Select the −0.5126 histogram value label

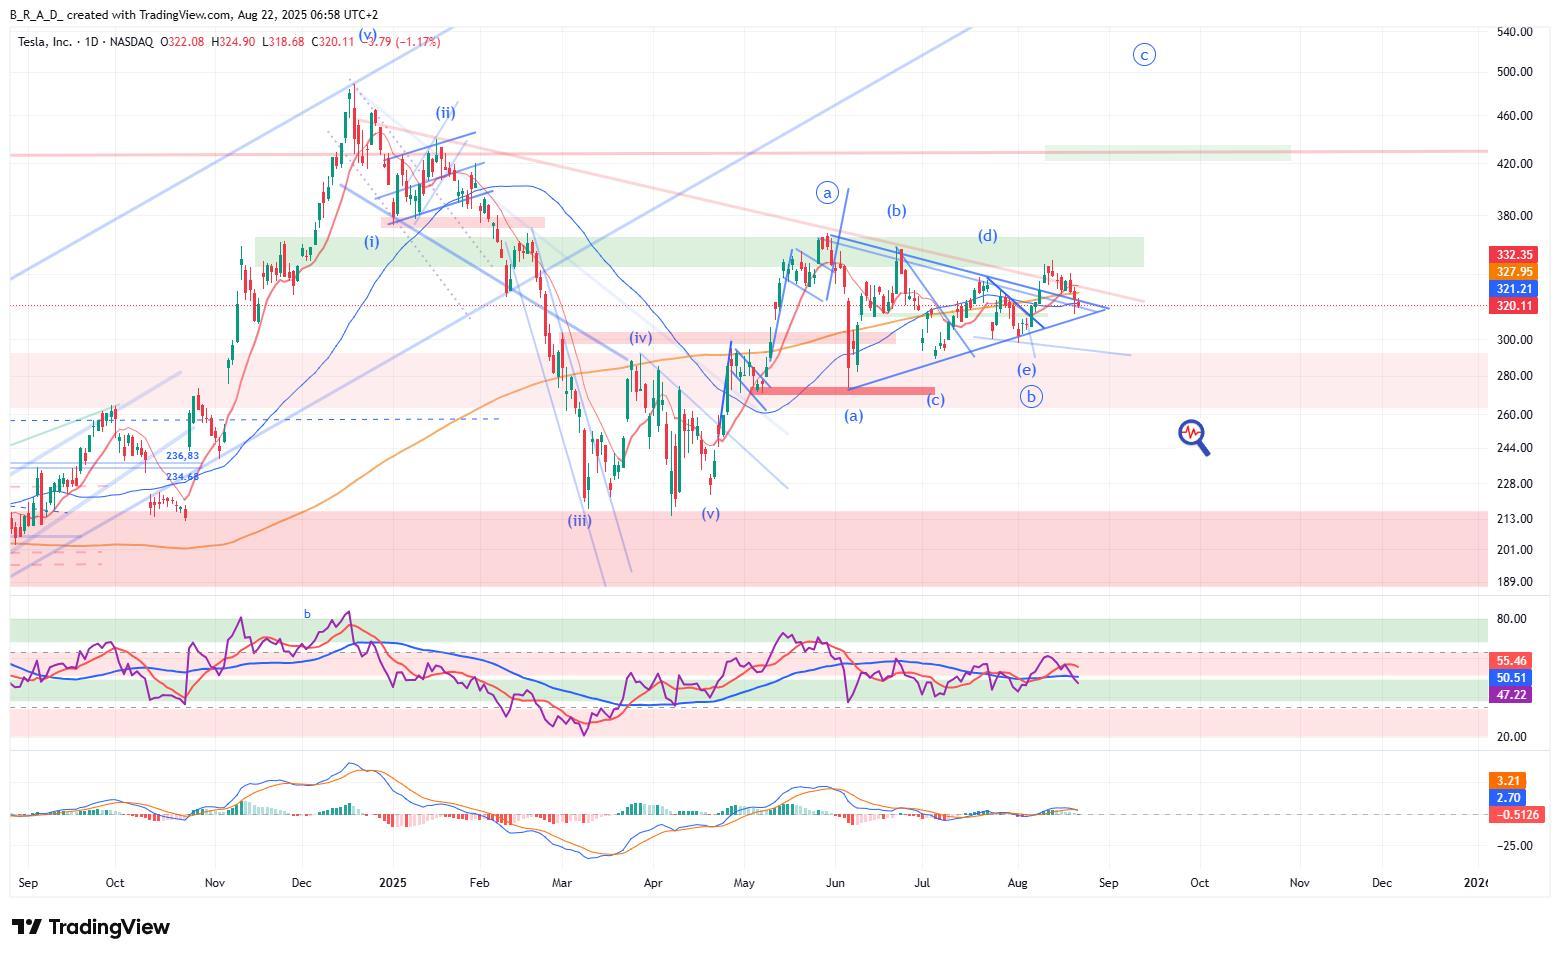tap(1517, 815)
